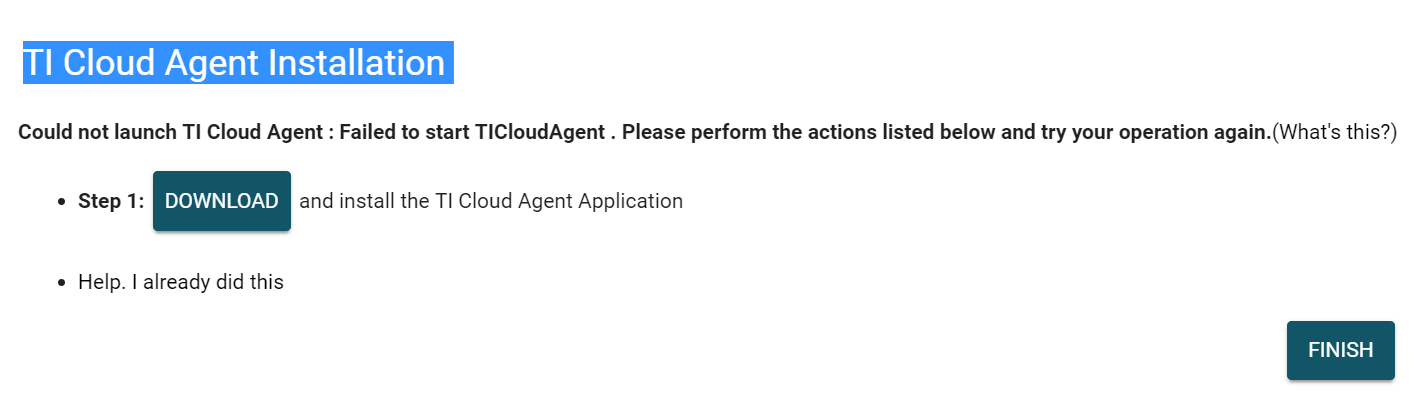This screenshot has width=1424, height=414.
Task: Click "and install the TI Cloud Agent Application" text
Action: pos(491,201)
